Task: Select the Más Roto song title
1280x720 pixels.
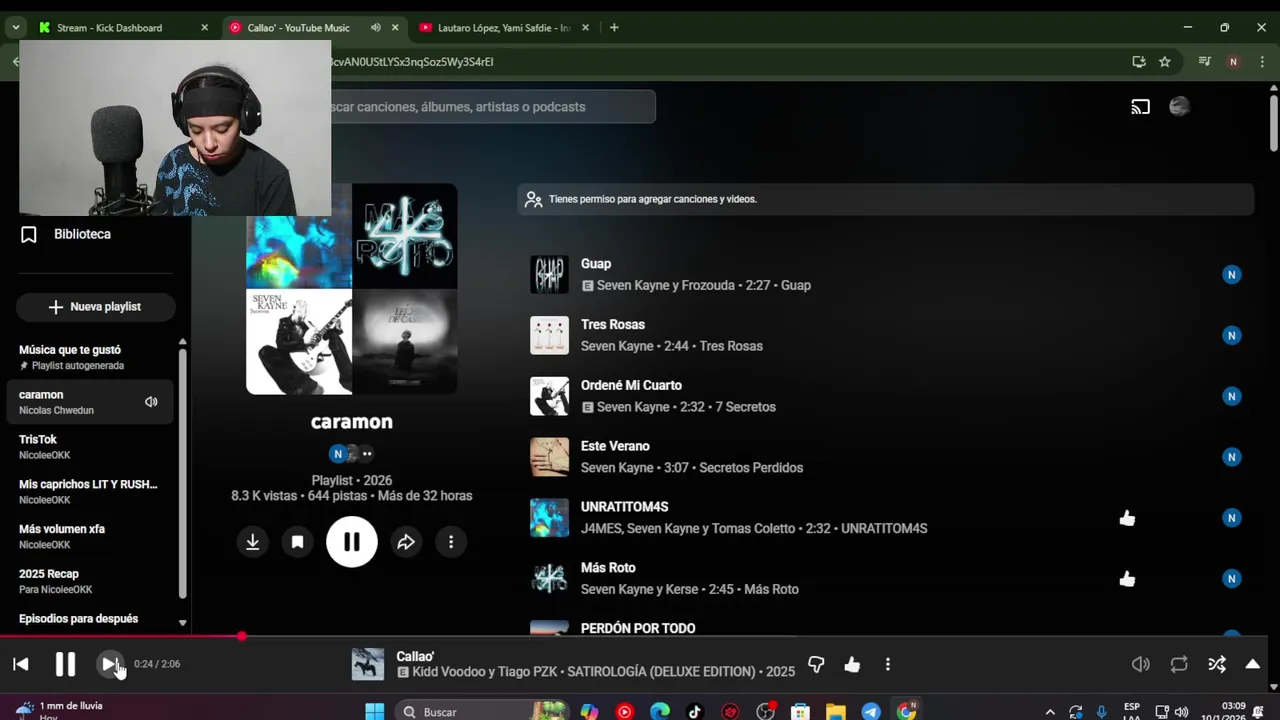Action: coord(608,568)
